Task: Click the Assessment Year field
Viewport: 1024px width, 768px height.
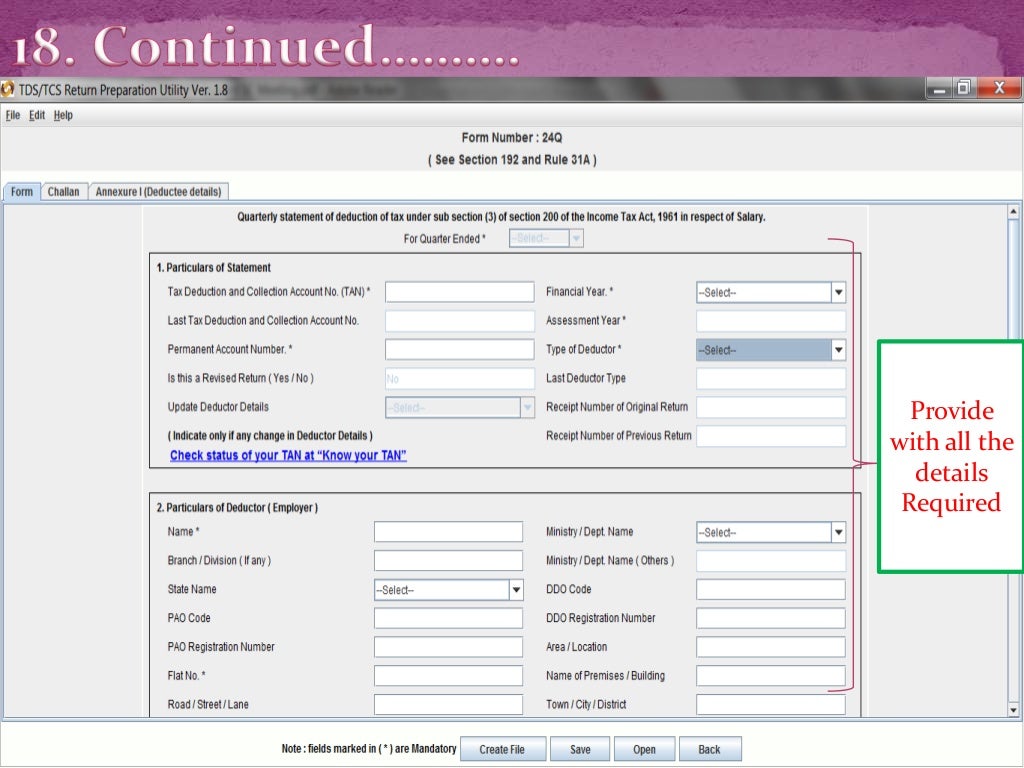Action: click(x=771, y=321)
